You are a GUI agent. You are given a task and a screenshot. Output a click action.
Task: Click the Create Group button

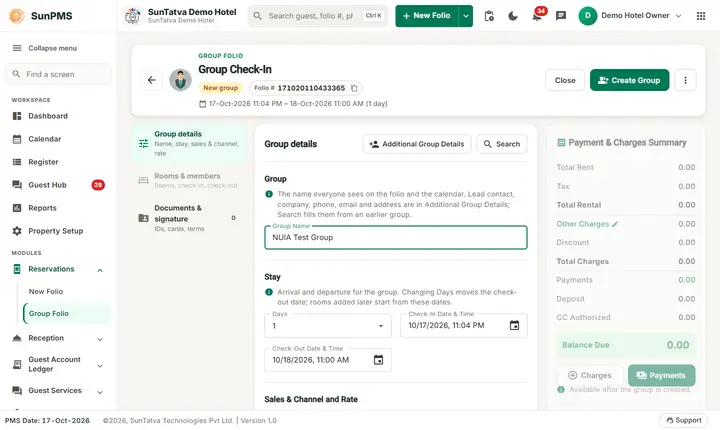(x=629, y=80)
